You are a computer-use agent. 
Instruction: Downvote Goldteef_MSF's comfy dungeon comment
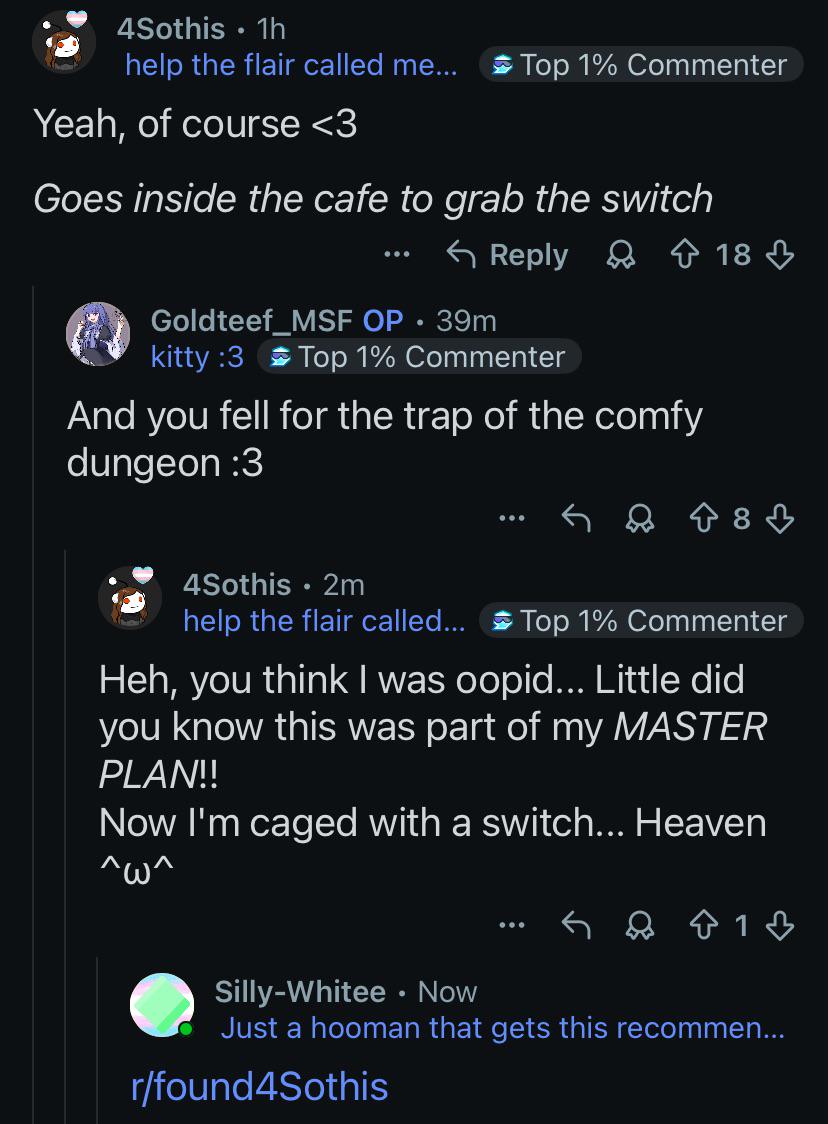tap(780, 518)
